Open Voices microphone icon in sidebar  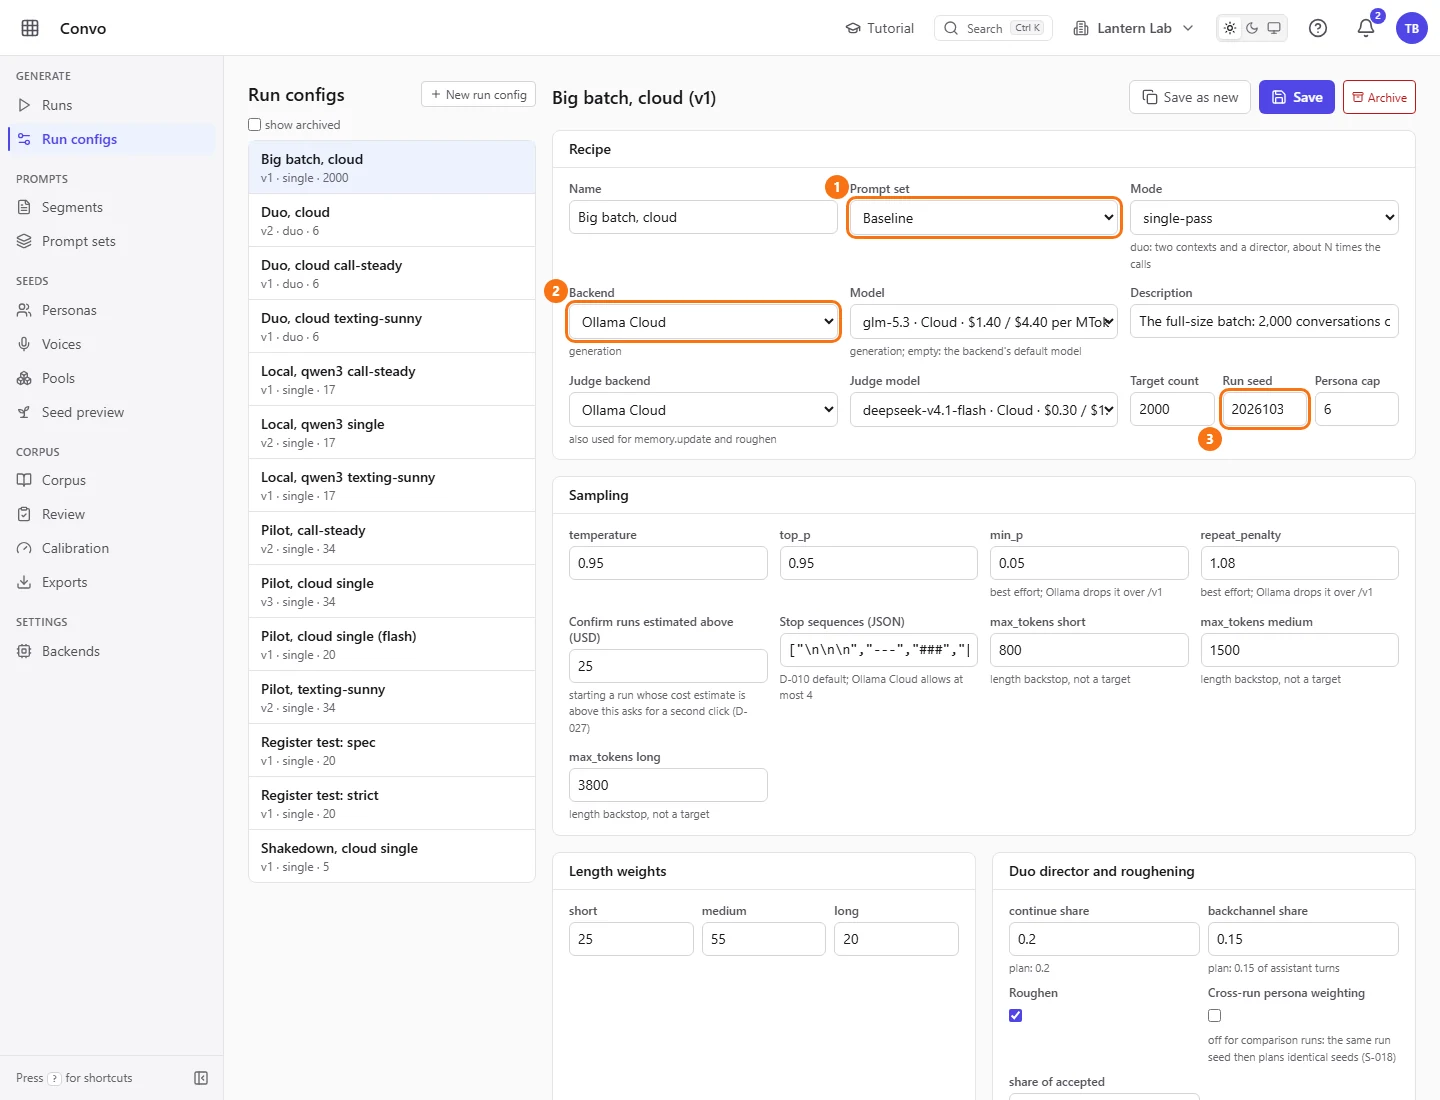[x=24, y=344]
